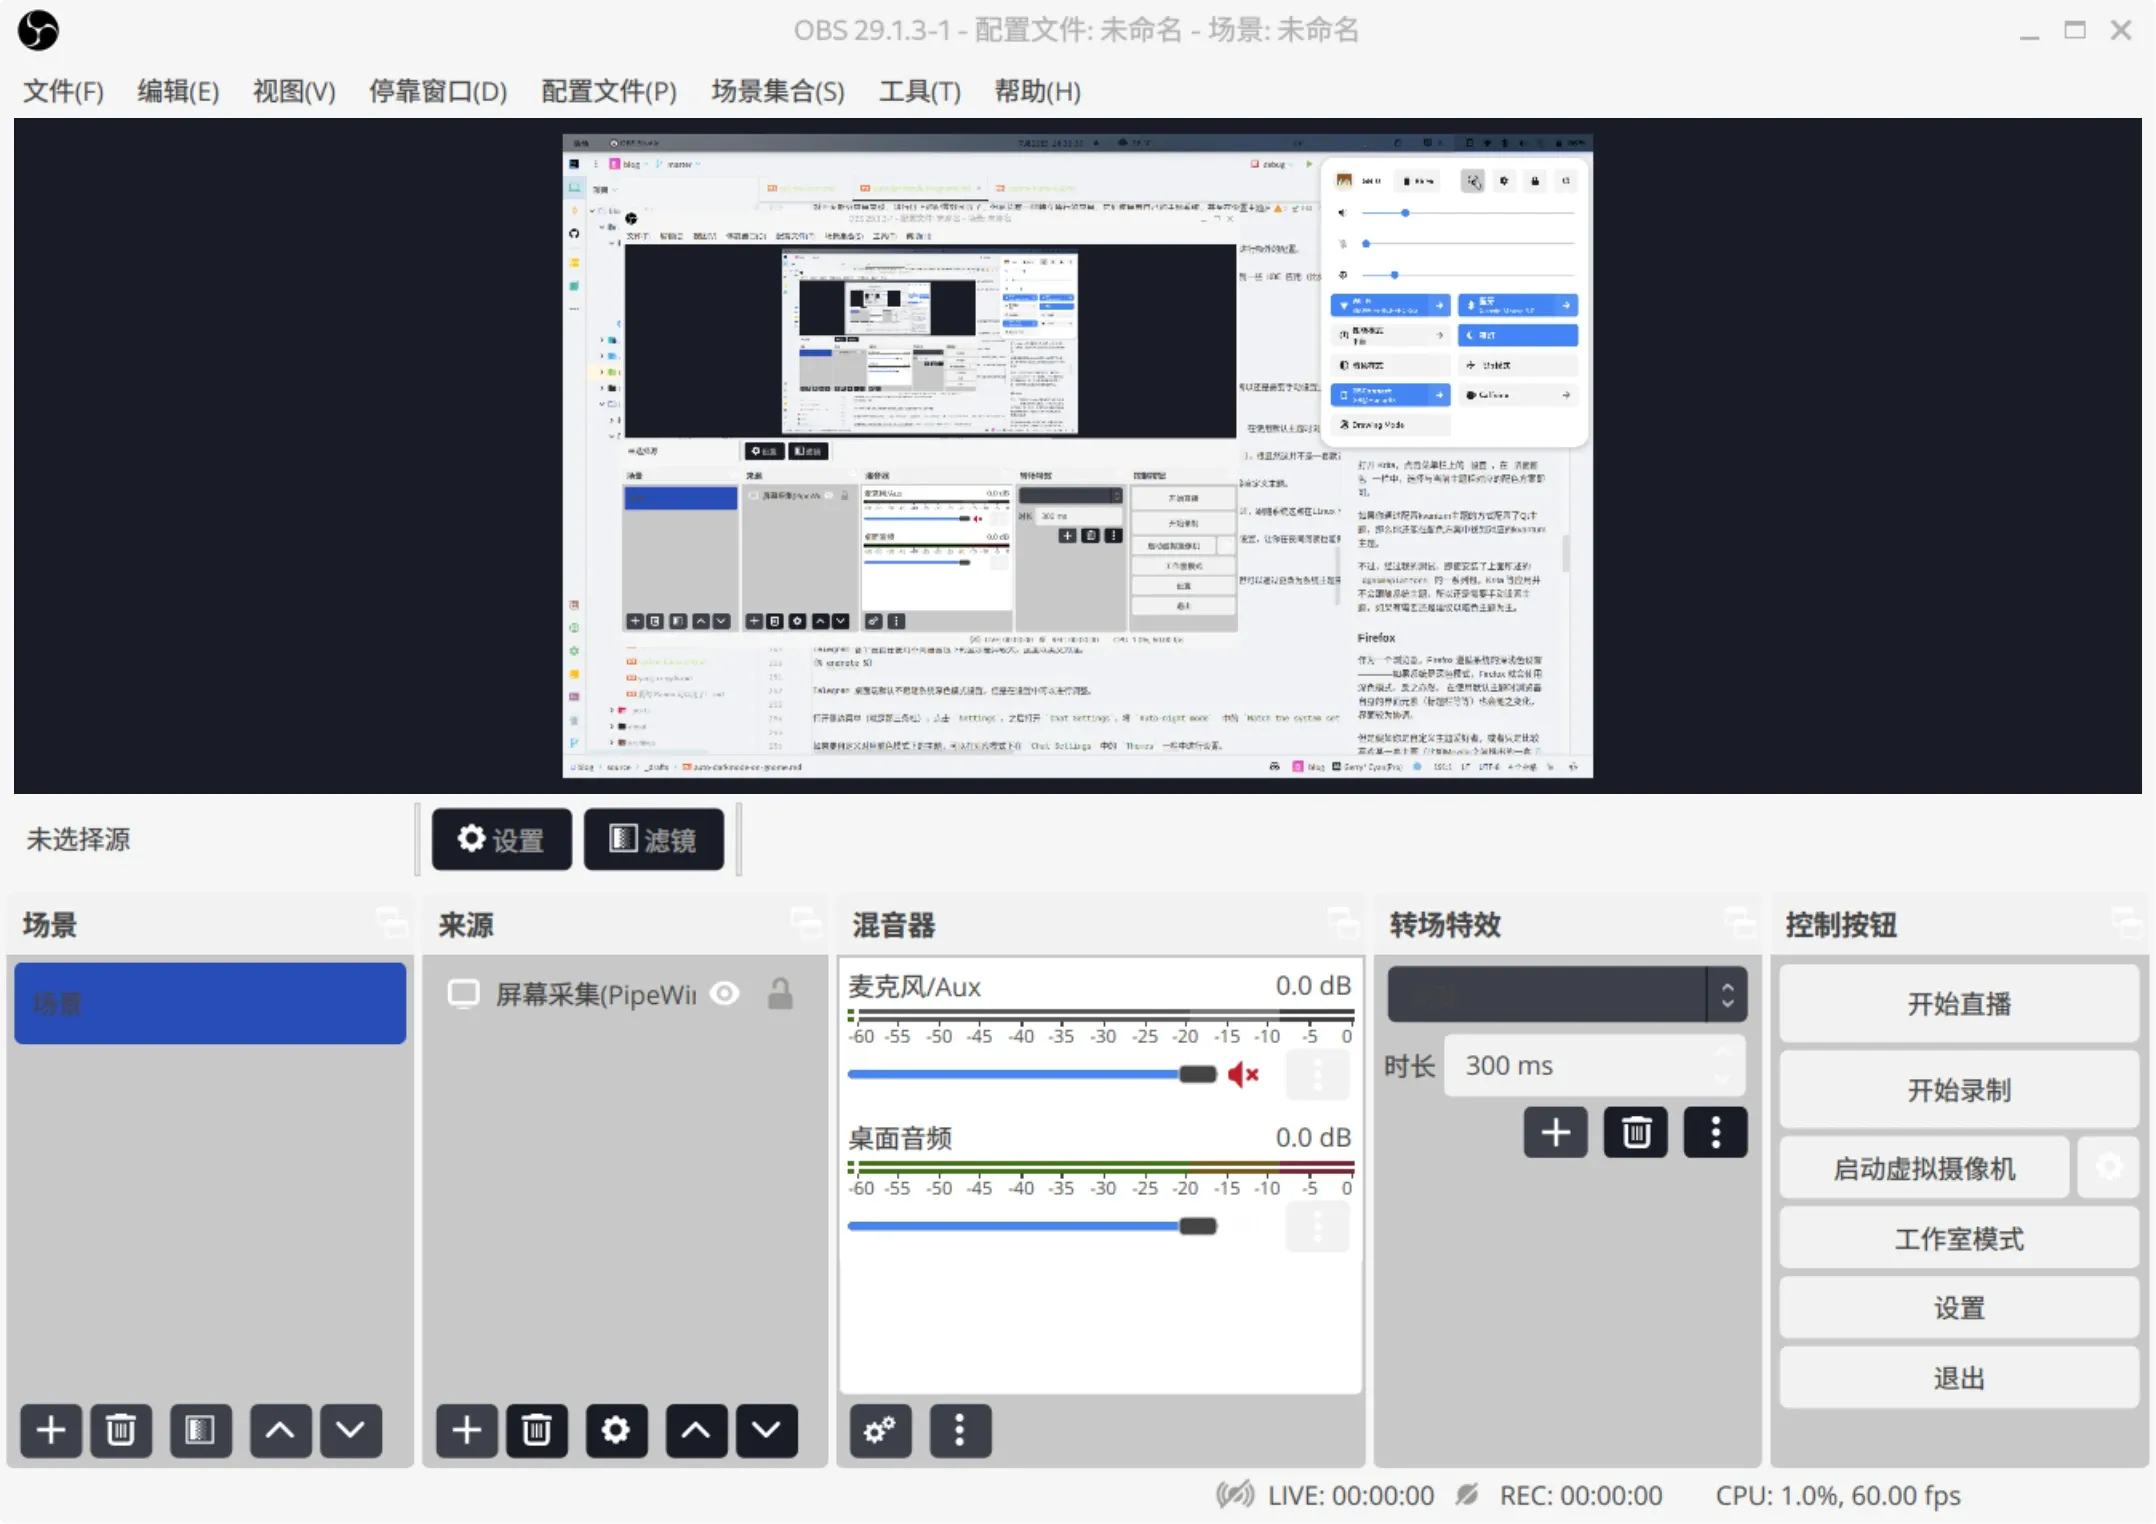Image resolution: width=2156 pixels, height=1524 pixels.
Task: Open the 麦克风/Aux options dots menu
Action: [x=1317, y=1074]
